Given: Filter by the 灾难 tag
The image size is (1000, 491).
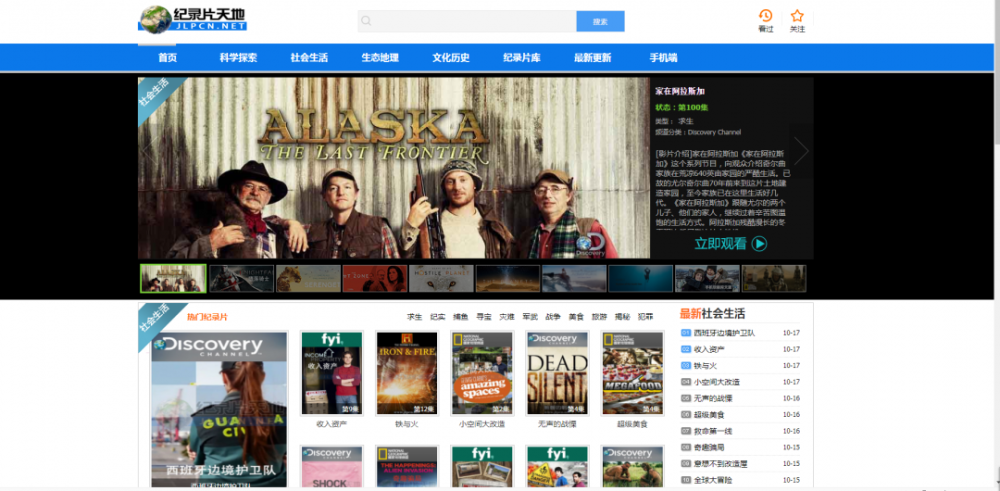Looking at the screenshot, I should coord(507,317).
